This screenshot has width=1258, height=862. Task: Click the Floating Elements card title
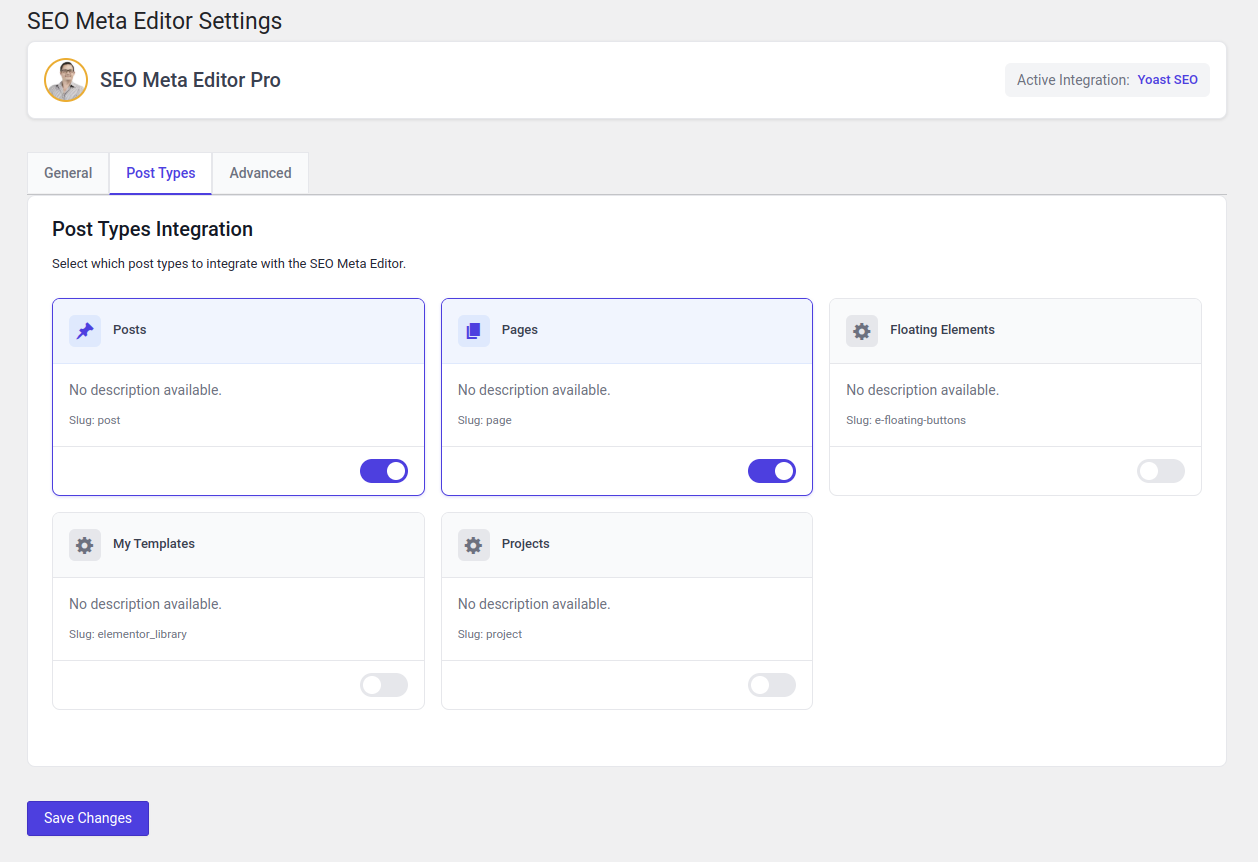coord(942,330)
